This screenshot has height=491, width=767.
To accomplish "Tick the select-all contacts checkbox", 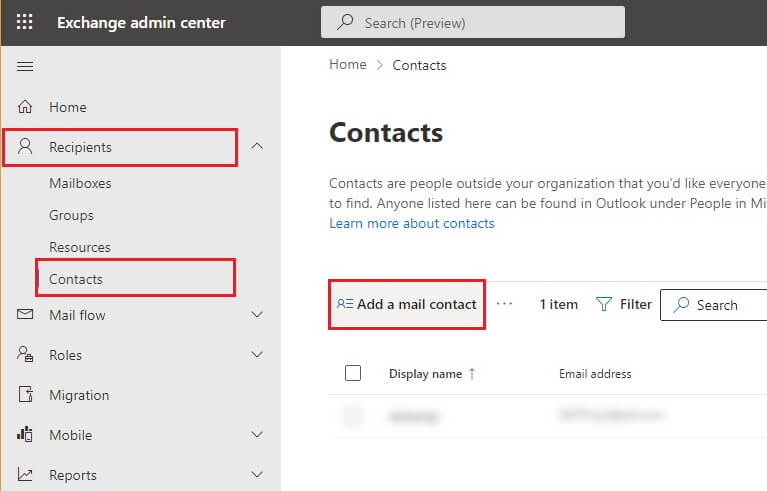I will [353, 373].
